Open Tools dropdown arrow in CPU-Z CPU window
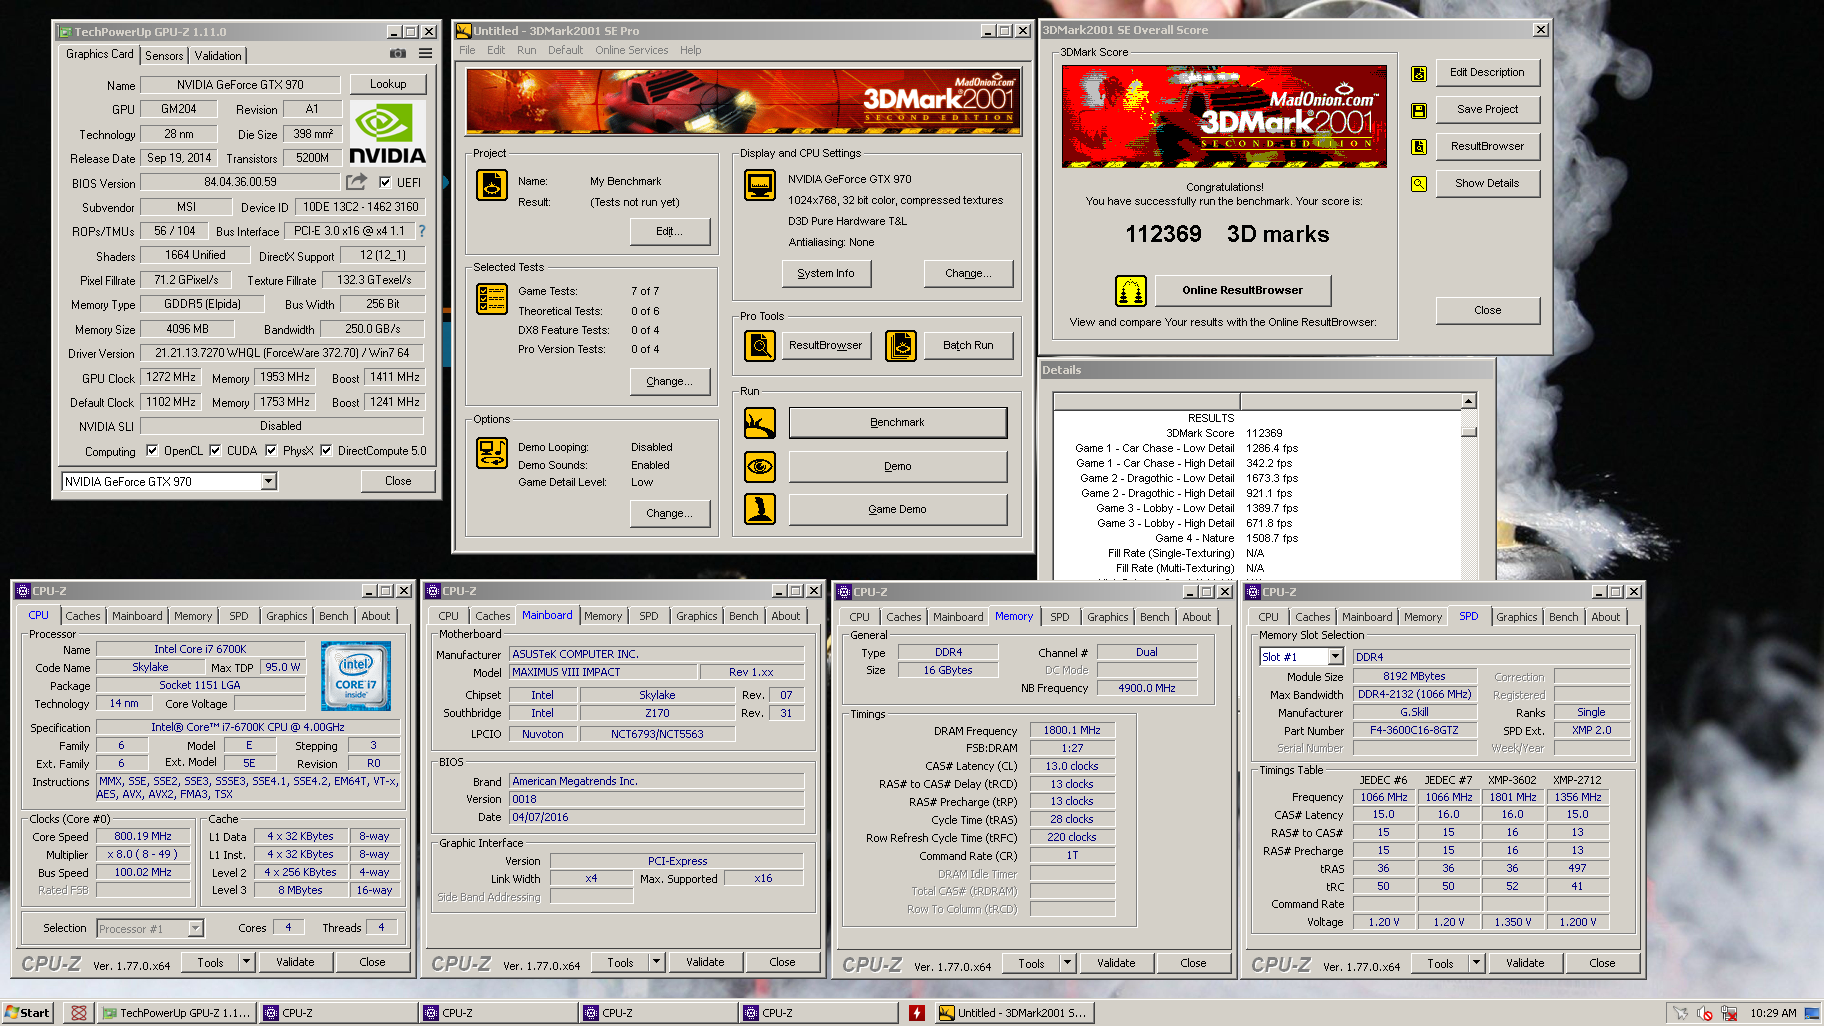1824x1026 pixels. pos(246,962)
